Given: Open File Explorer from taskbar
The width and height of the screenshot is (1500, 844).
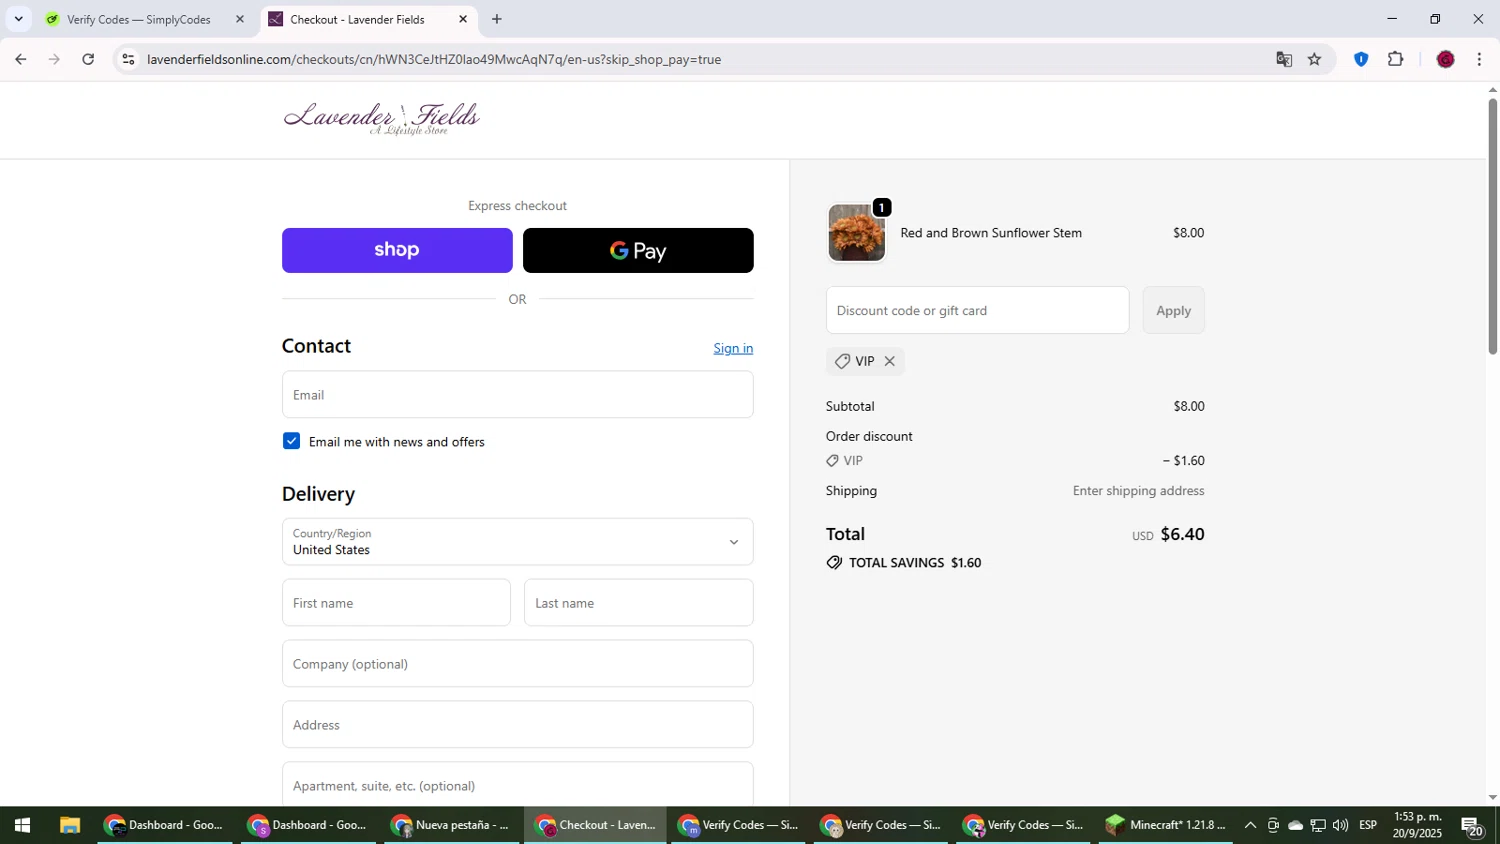Looking at the screenshot, I should tap(69, 825).
